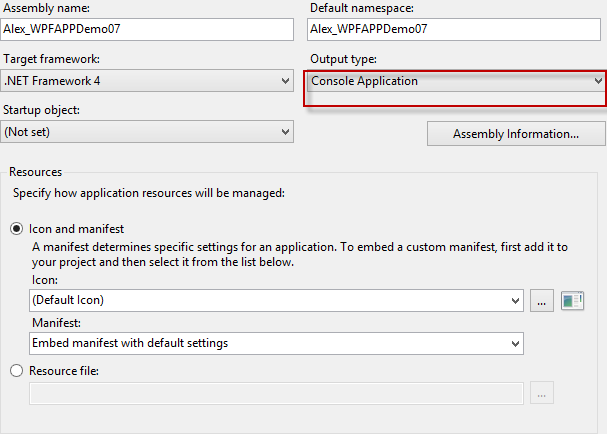Image resolution: width=607 pixels, height=434 pixels.
Task: Open the Startup object dropdown
Action: [x=147, y=132]
